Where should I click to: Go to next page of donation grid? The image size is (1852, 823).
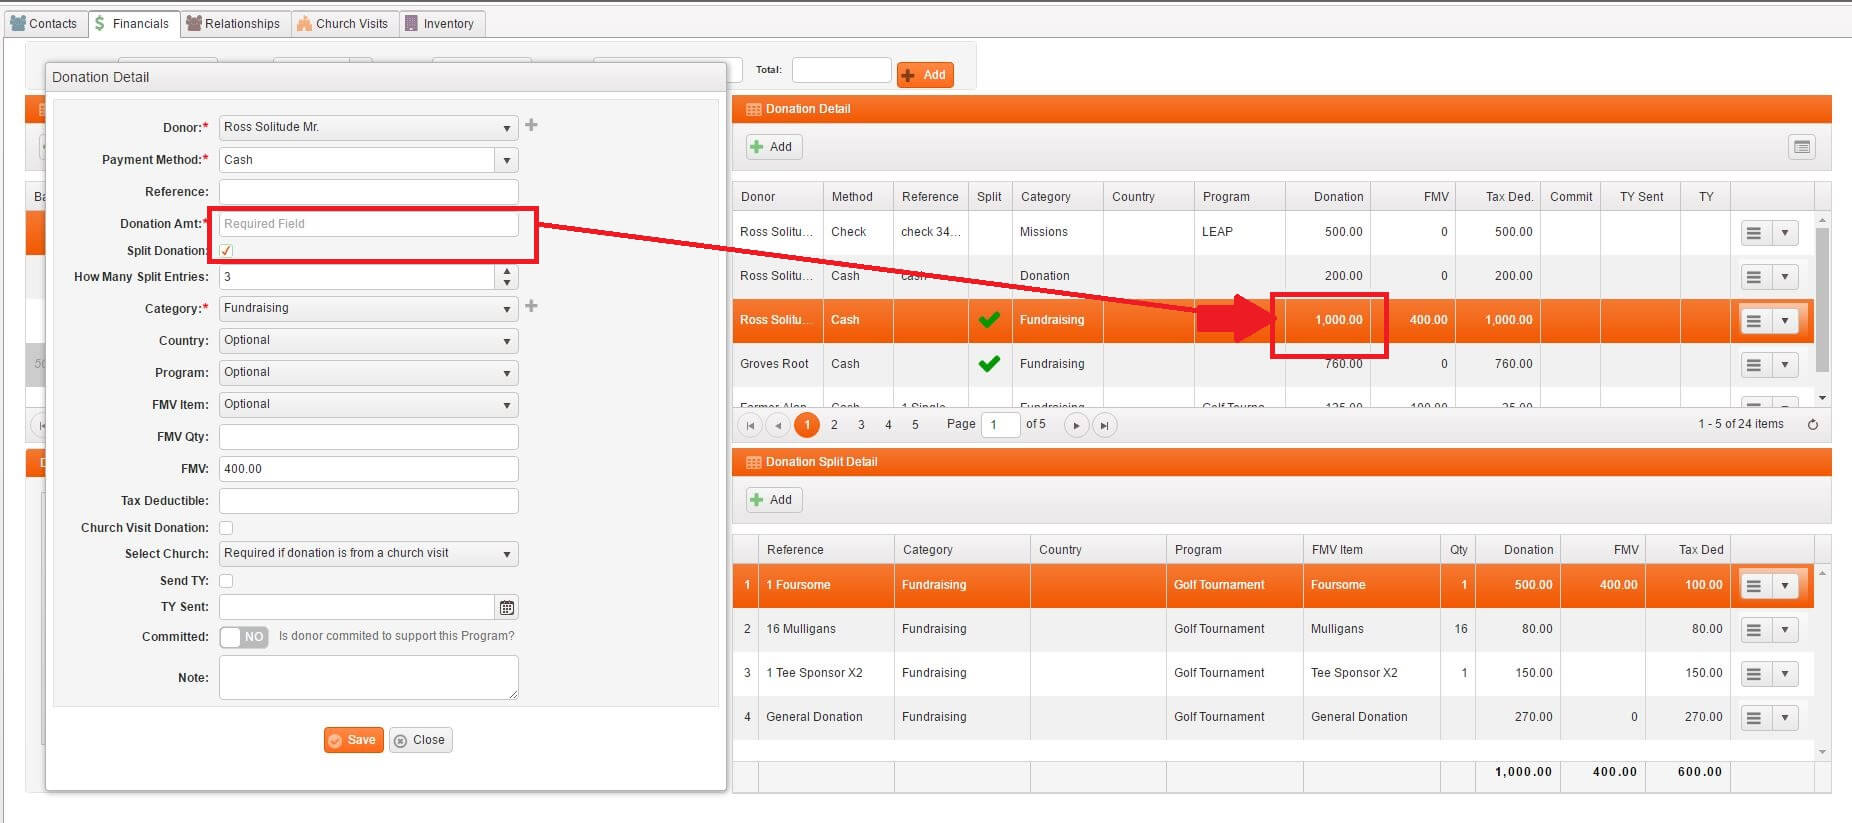click(1076, 425)
